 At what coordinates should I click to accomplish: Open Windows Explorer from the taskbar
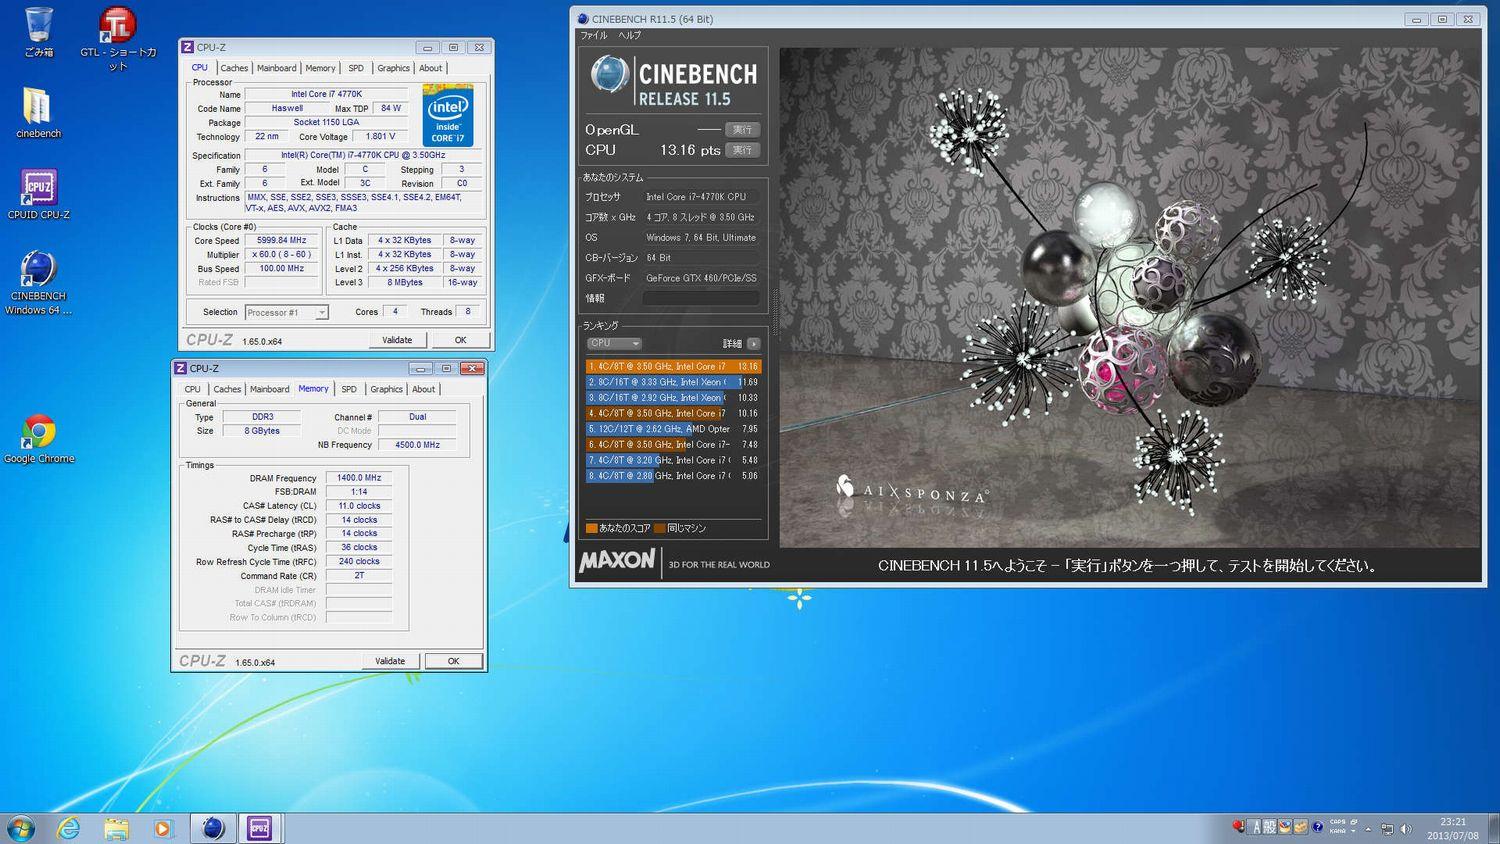point(116,828)
